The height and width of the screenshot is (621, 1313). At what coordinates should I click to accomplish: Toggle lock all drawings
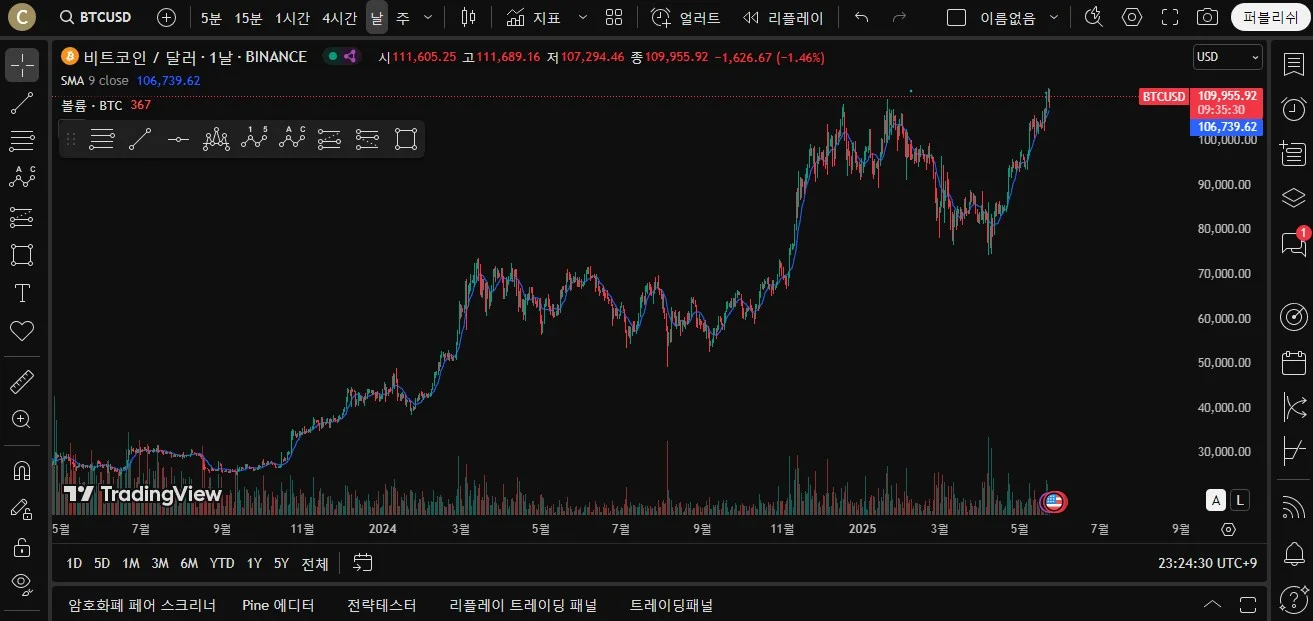[x=22, y=546]
